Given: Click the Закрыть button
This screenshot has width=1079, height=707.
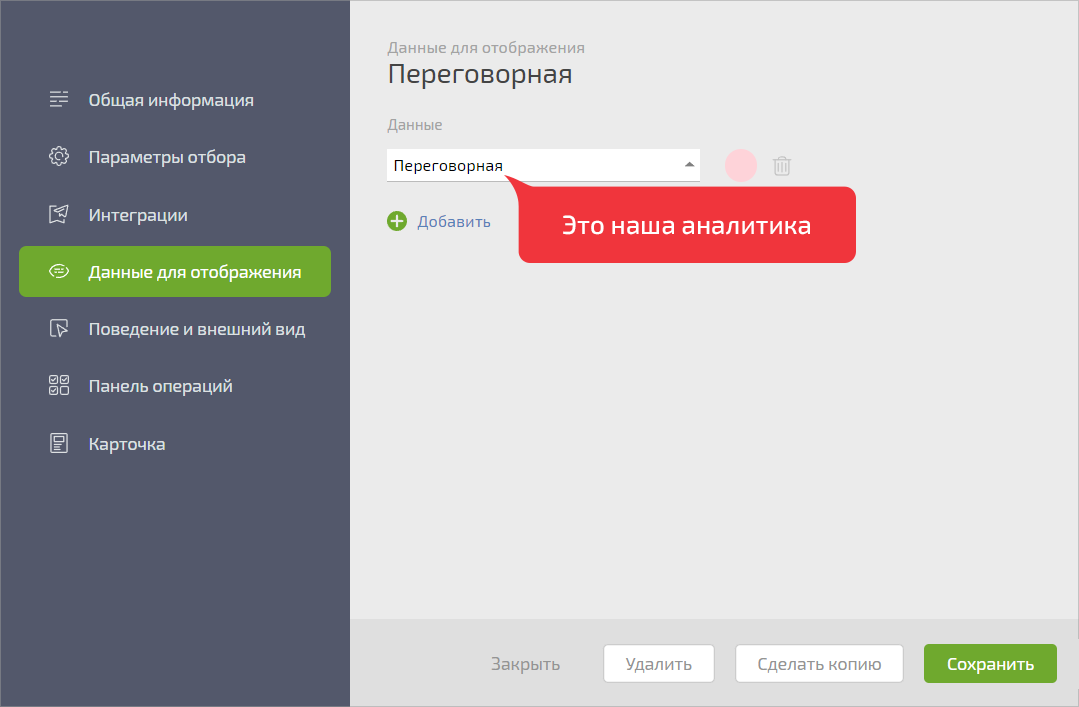Looking at the screenshot, I should pyautogui.click(x=525, y=664).
